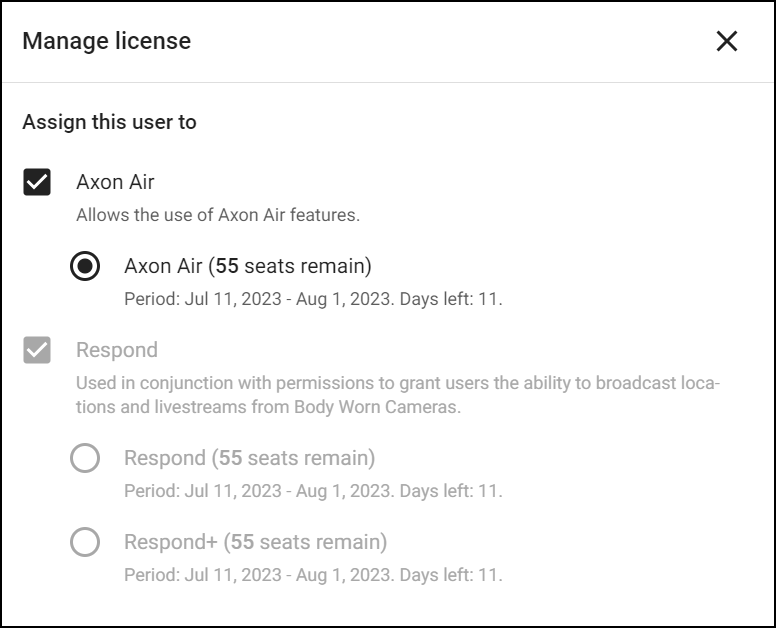Screen dimensions: 776x628
Task: Click 'Allows the use of Axon Air features' text
Action: coord(218,214)
